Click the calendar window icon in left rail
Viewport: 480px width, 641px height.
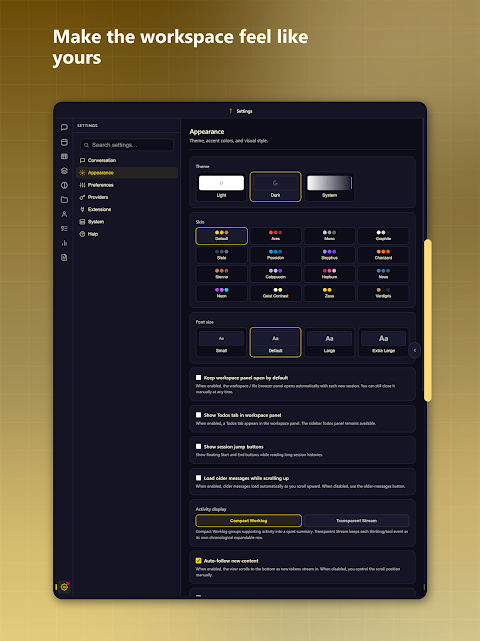[64, 142]
